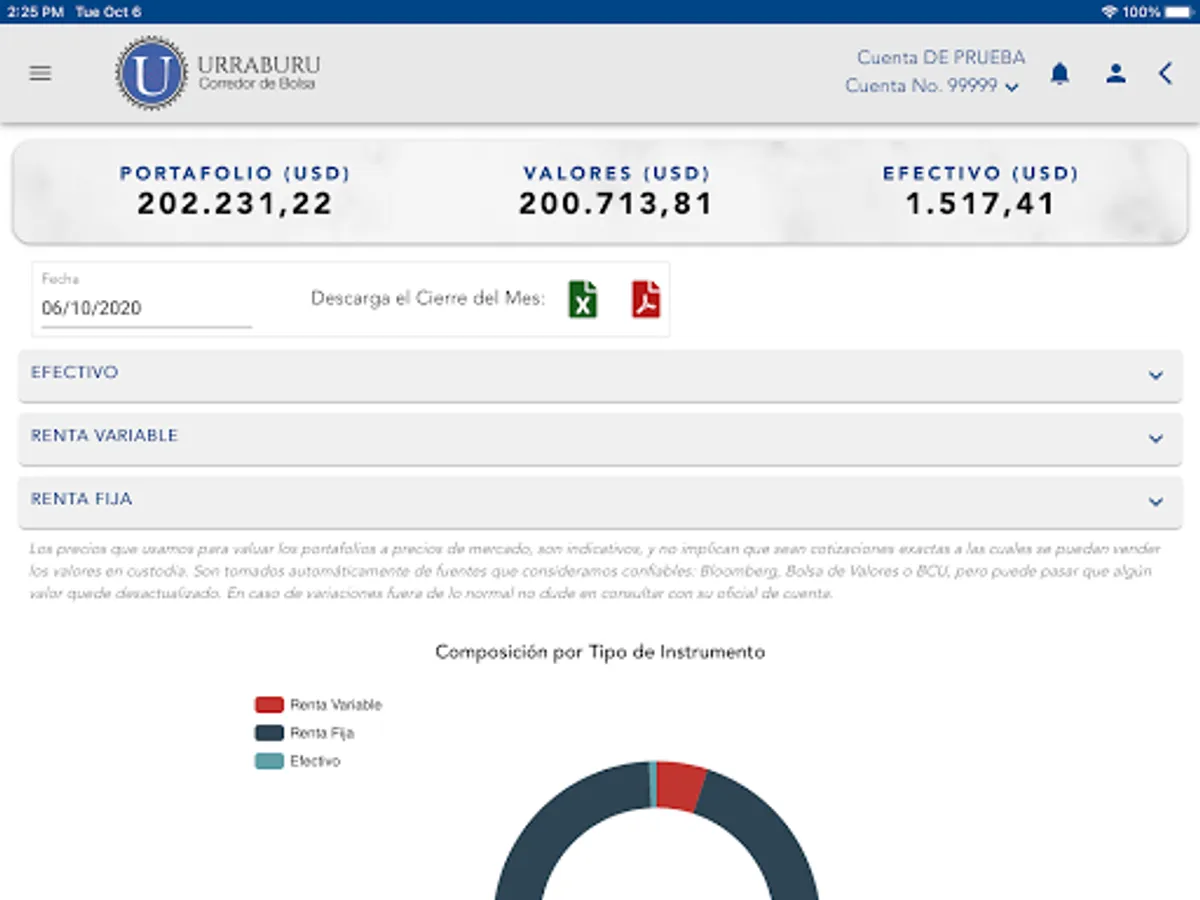
Task: Toggle Renta Fija legend swatch
Action: click(269, 733)
